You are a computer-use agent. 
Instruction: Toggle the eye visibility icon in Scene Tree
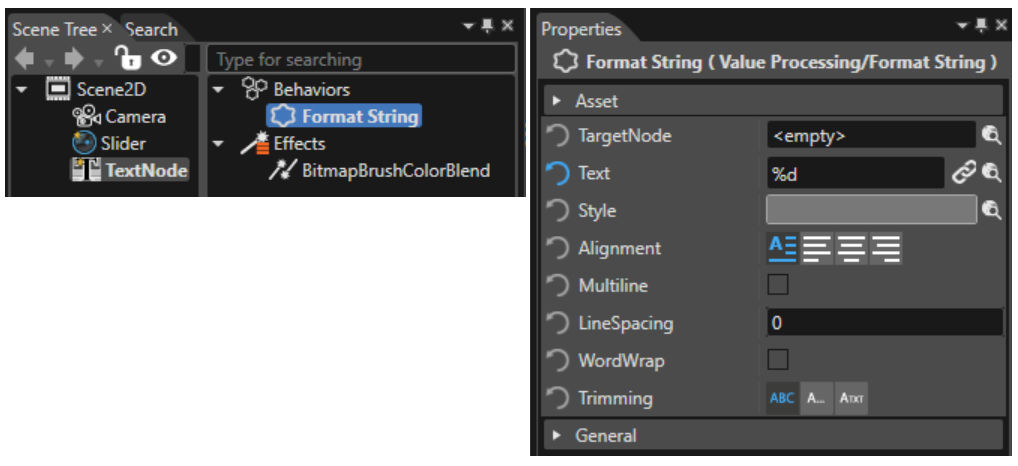(164, 58)
